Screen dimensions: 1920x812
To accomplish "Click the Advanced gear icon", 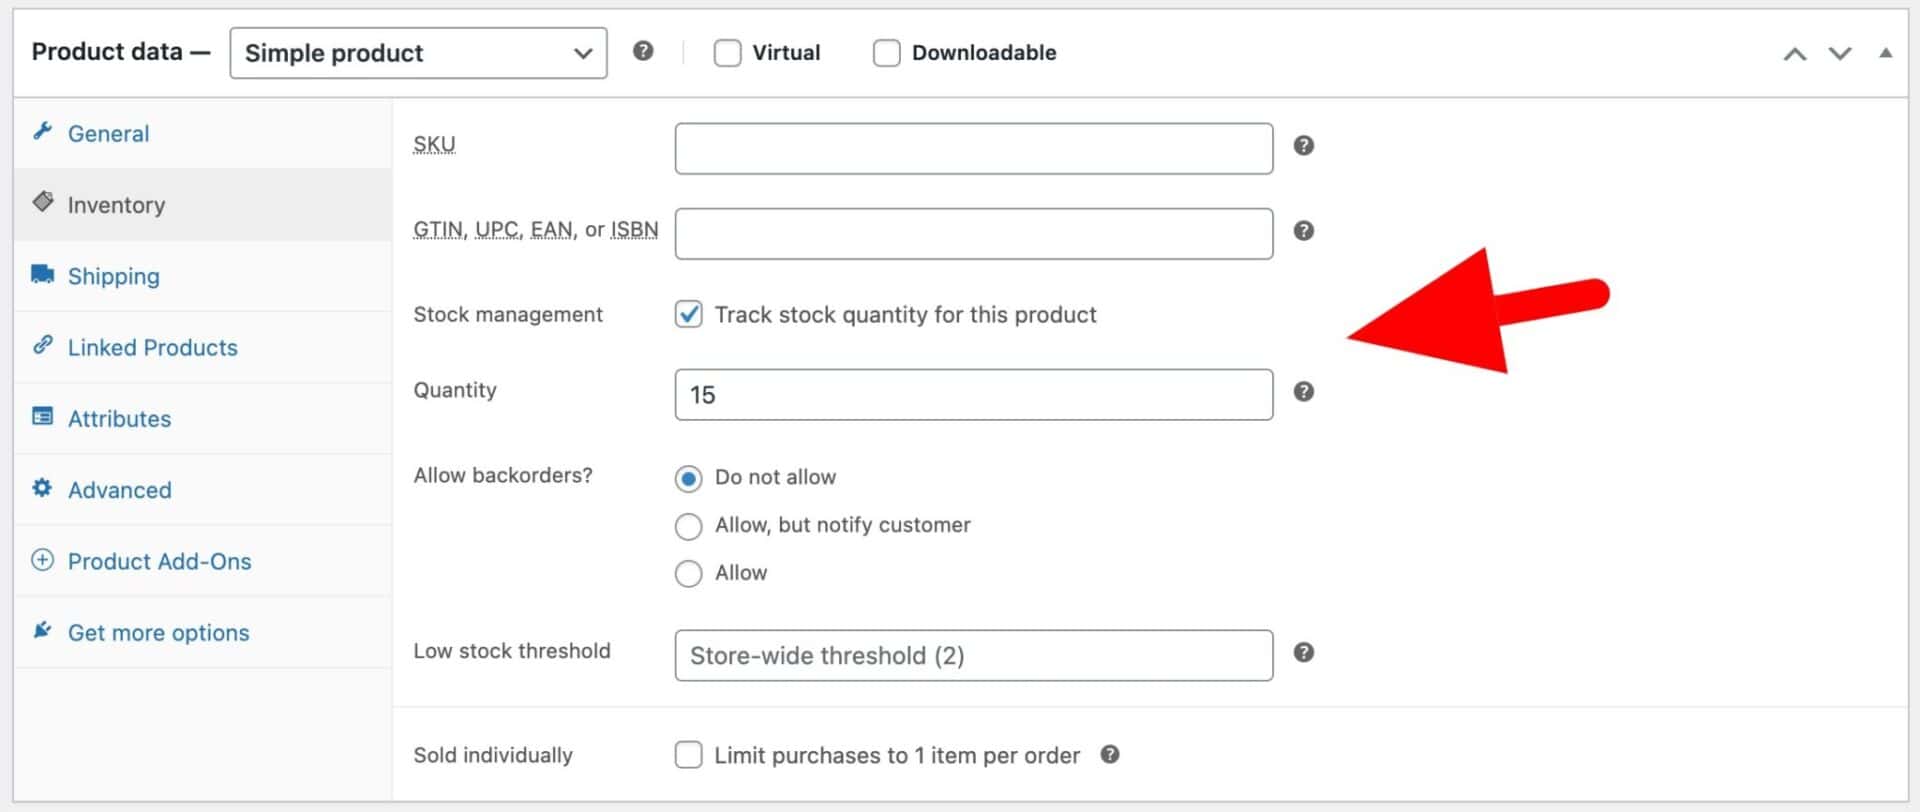I will pos(42,488).
